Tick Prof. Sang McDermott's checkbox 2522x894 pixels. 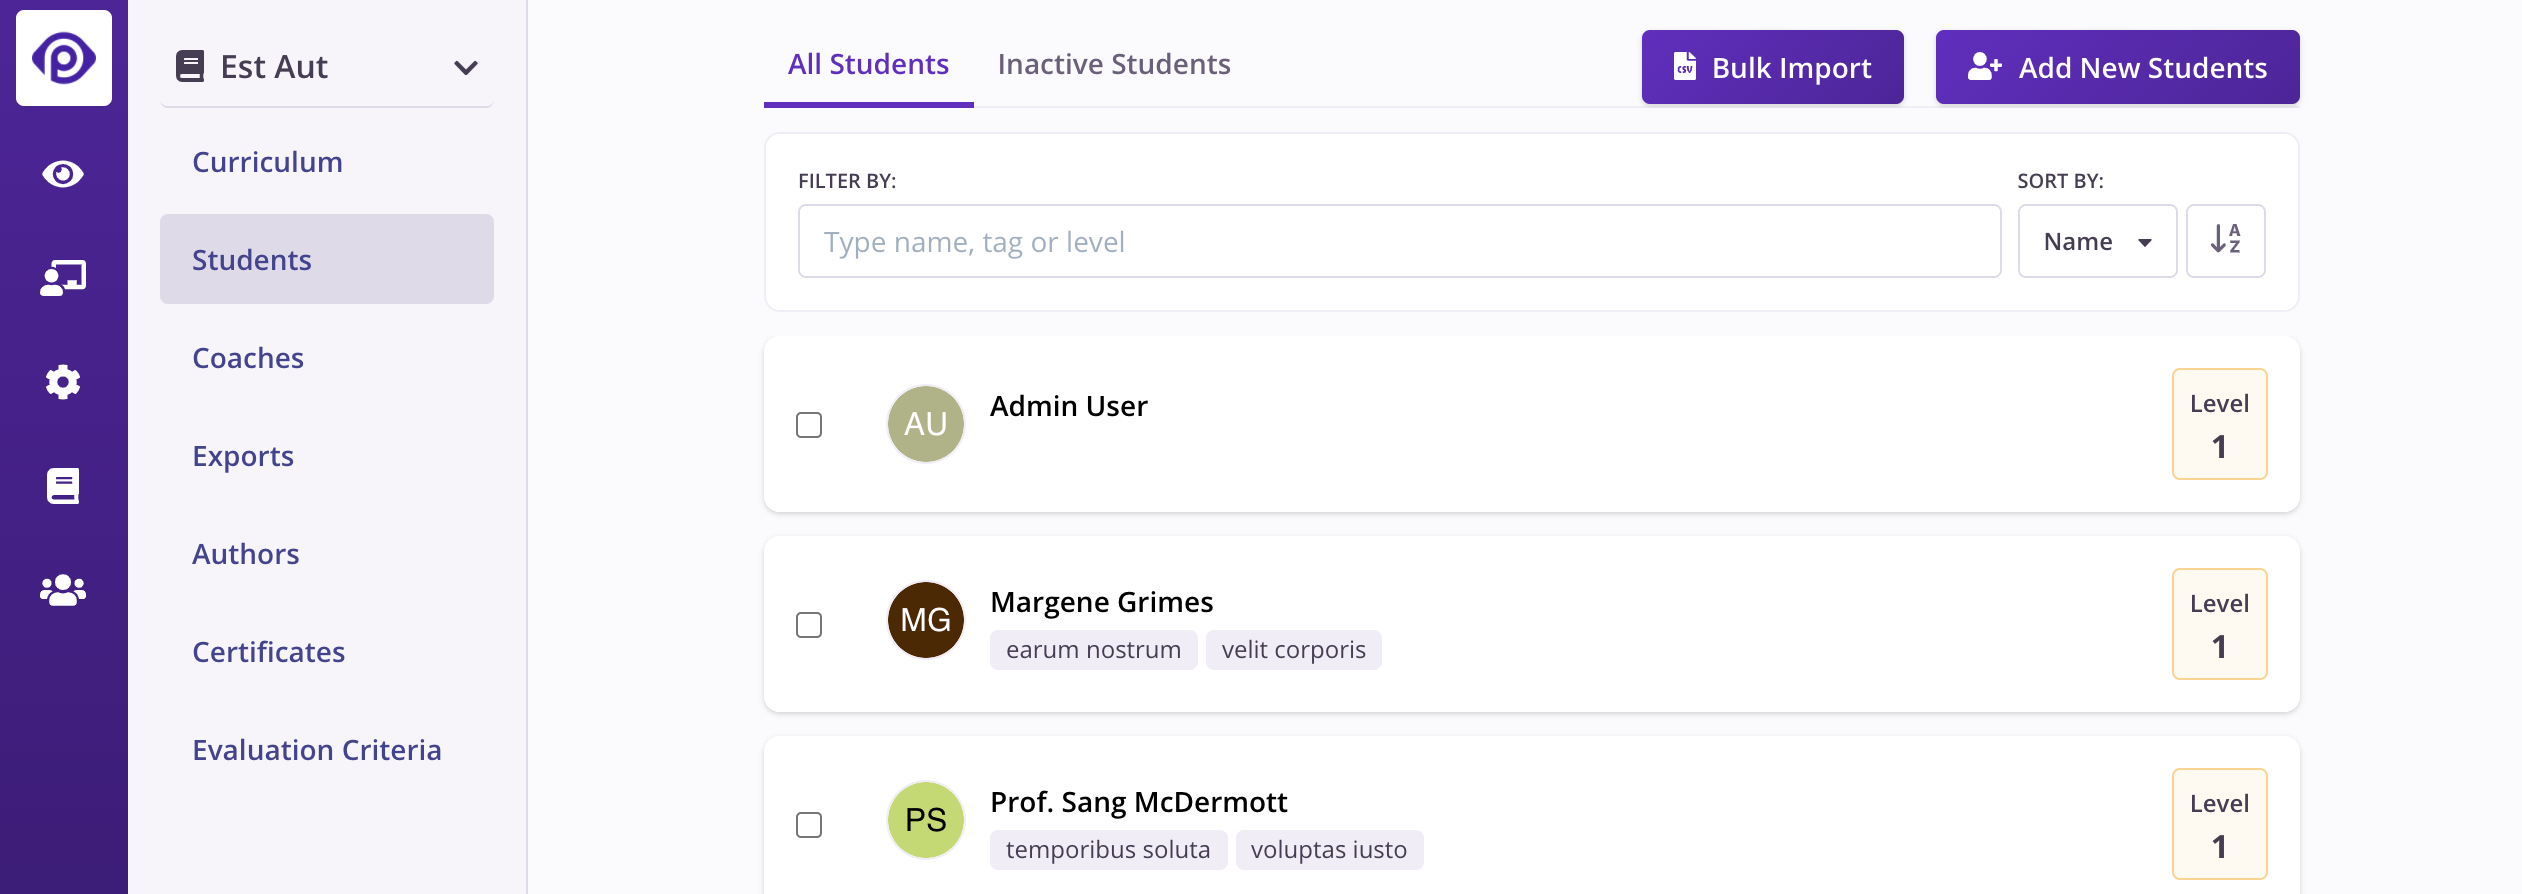(809, 825)
